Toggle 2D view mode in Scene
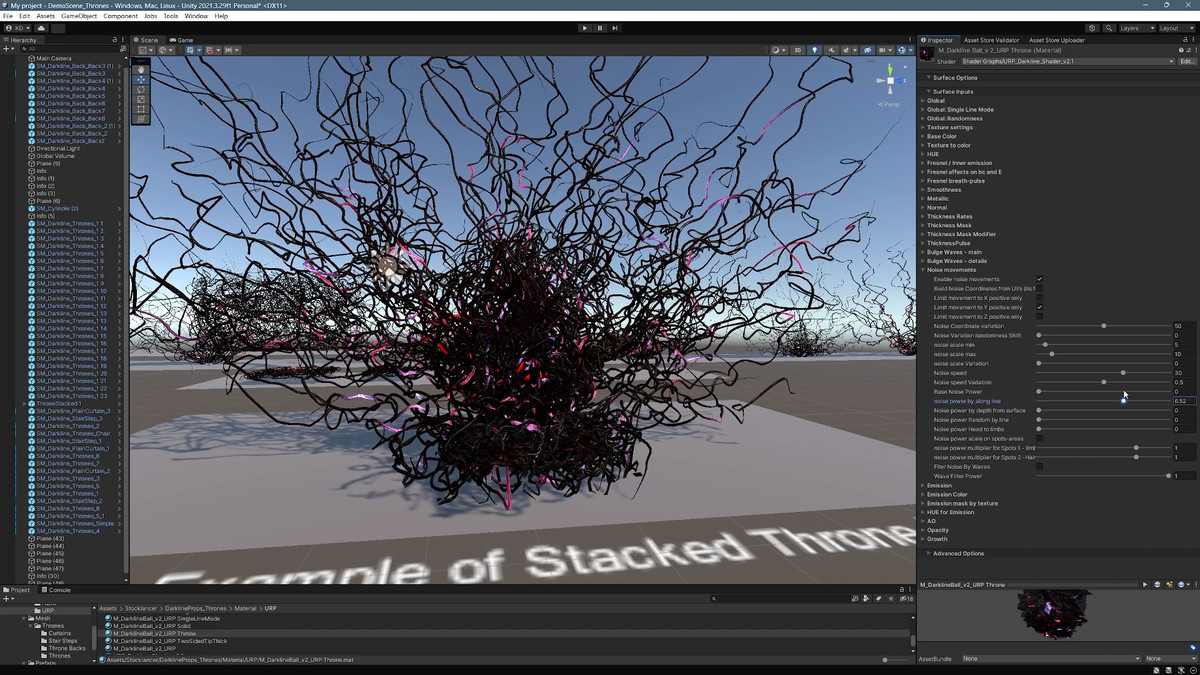The image size is (1200, 675). (797, 50)
